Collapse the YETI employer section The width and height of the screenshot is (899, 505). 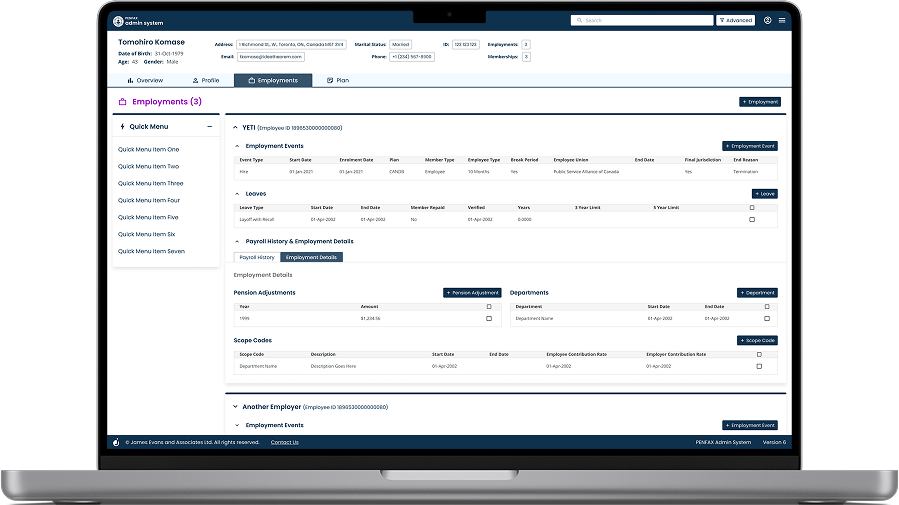[235, 128]
